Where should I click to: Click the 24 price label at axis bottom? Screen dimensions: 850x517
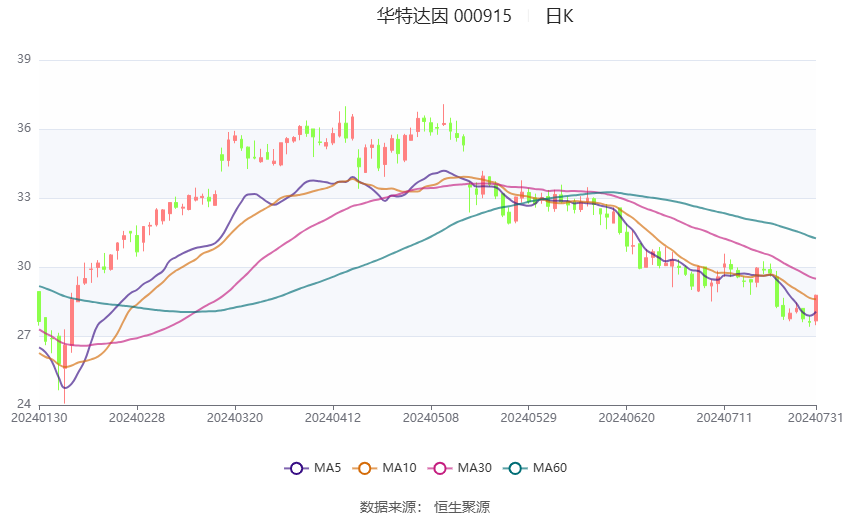tap(24, 404)
